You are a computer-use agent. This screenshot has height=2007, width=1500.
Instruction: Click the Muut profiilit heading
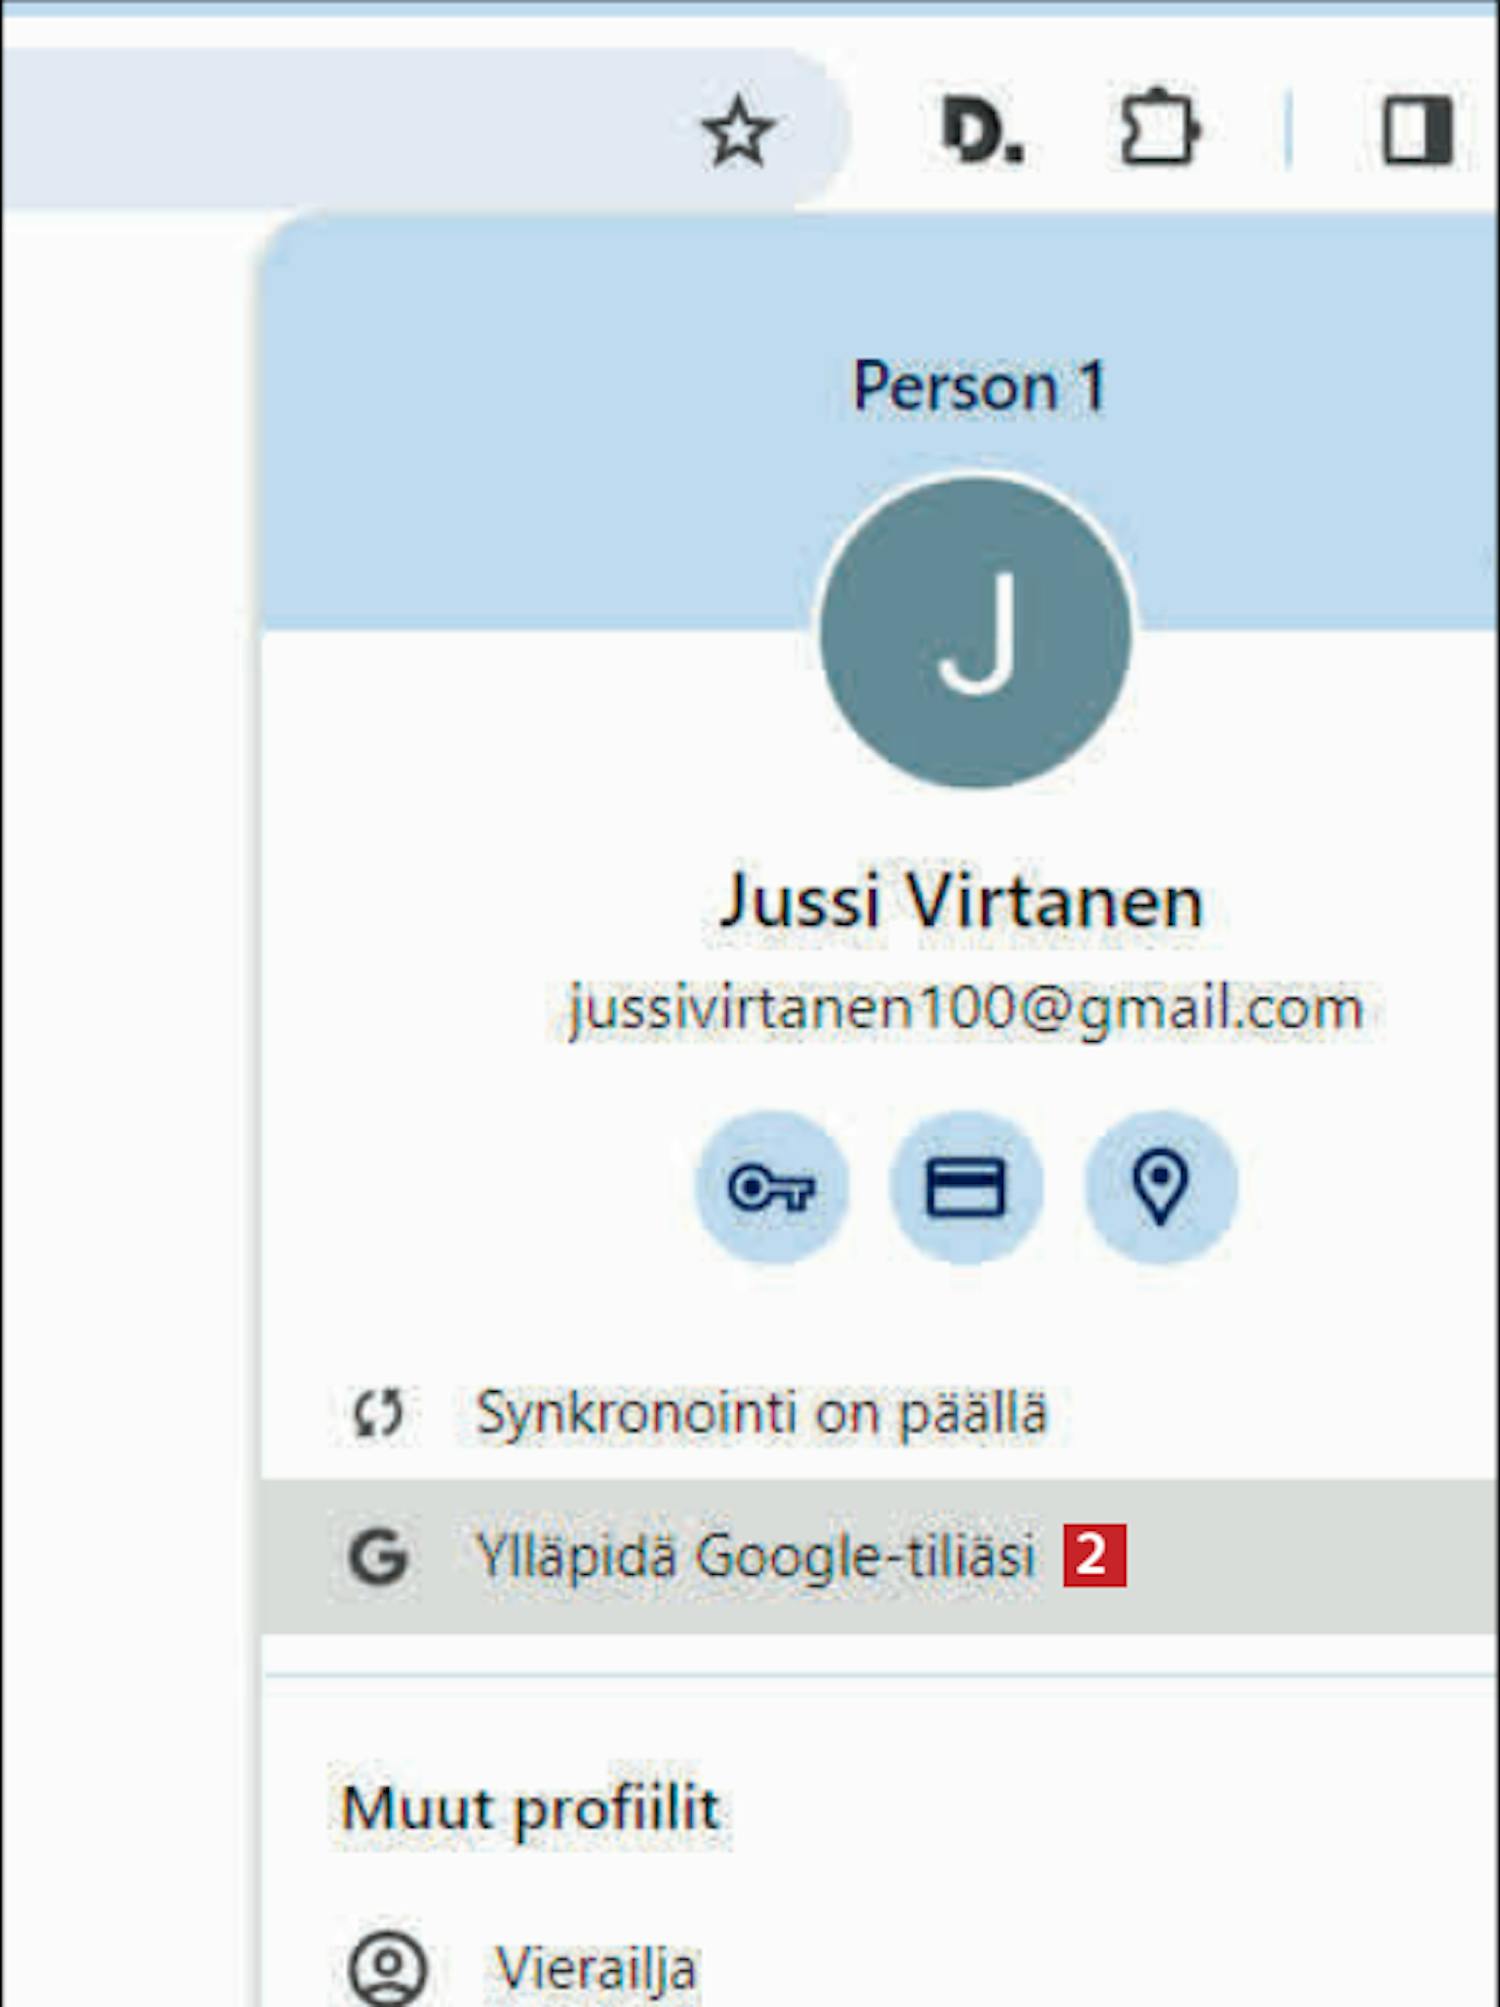(x=530, y=1808)
